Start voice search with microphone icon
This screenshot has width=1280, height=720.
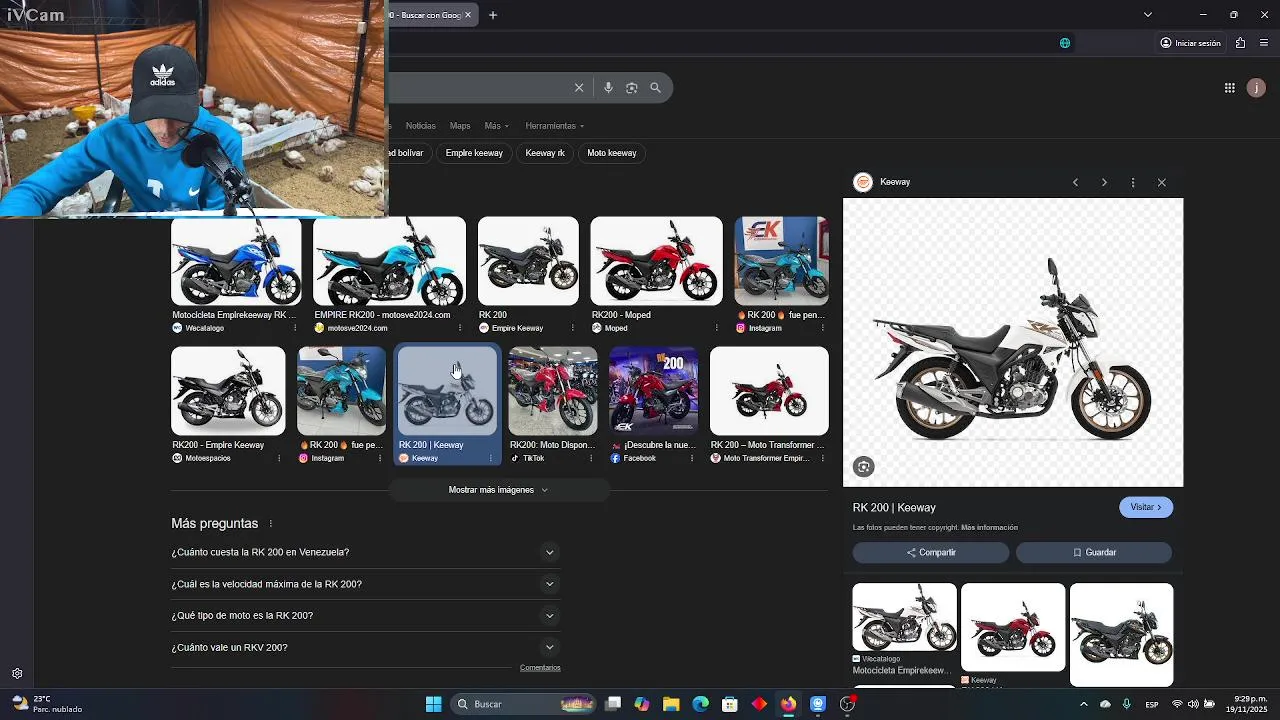pos(608,88)
